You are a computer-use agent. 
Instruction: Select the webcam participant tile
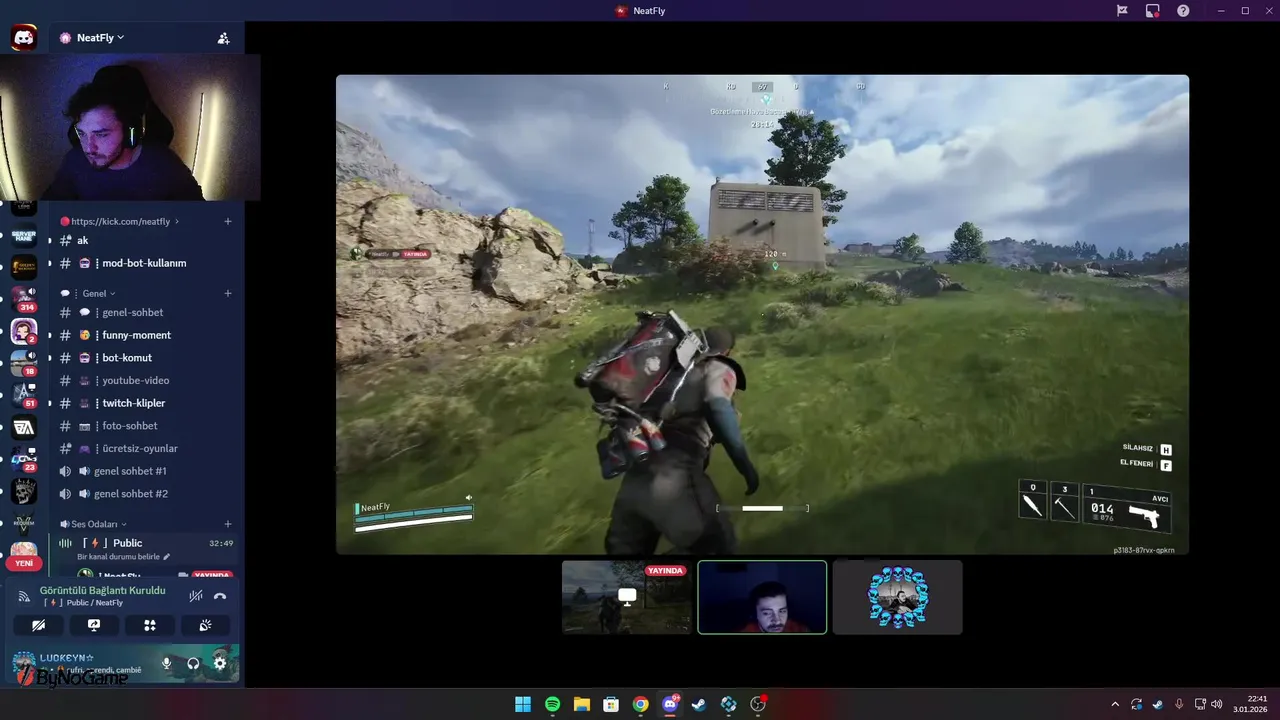point(762,597)
